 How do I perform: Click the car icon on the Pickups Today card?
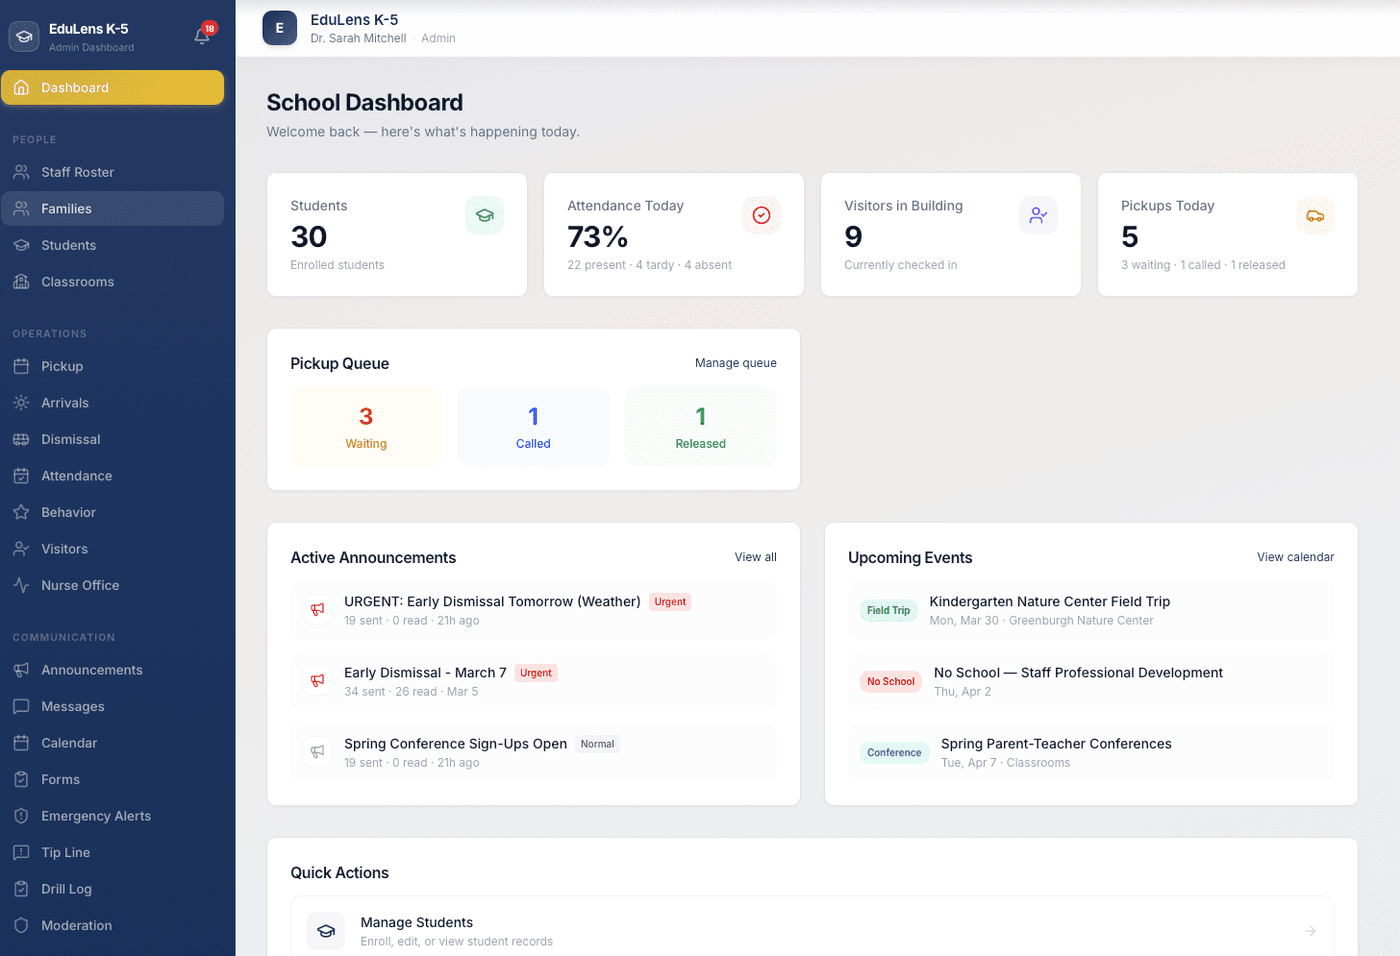pyautogui.click(x=1315, y=214)
